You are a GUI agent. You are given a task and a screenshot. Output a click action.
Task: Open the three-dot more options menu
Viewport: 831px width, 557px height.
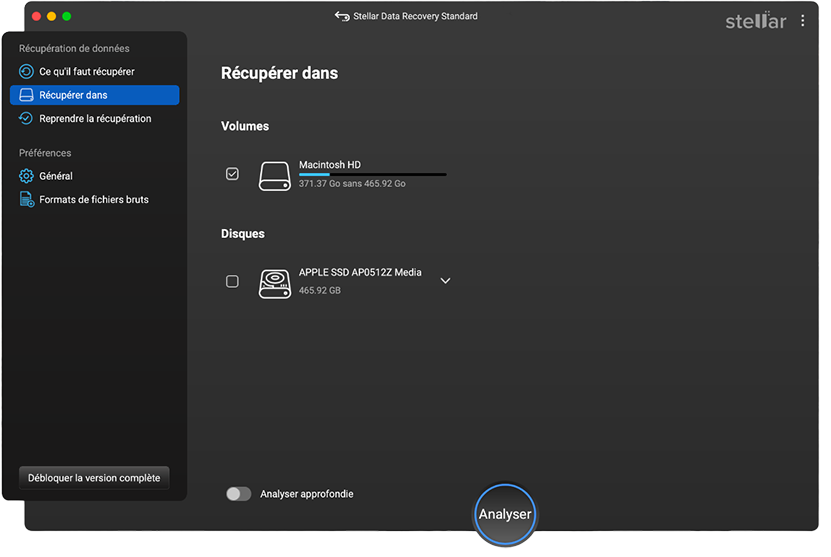pyautogui.click(x=802, y=20)
